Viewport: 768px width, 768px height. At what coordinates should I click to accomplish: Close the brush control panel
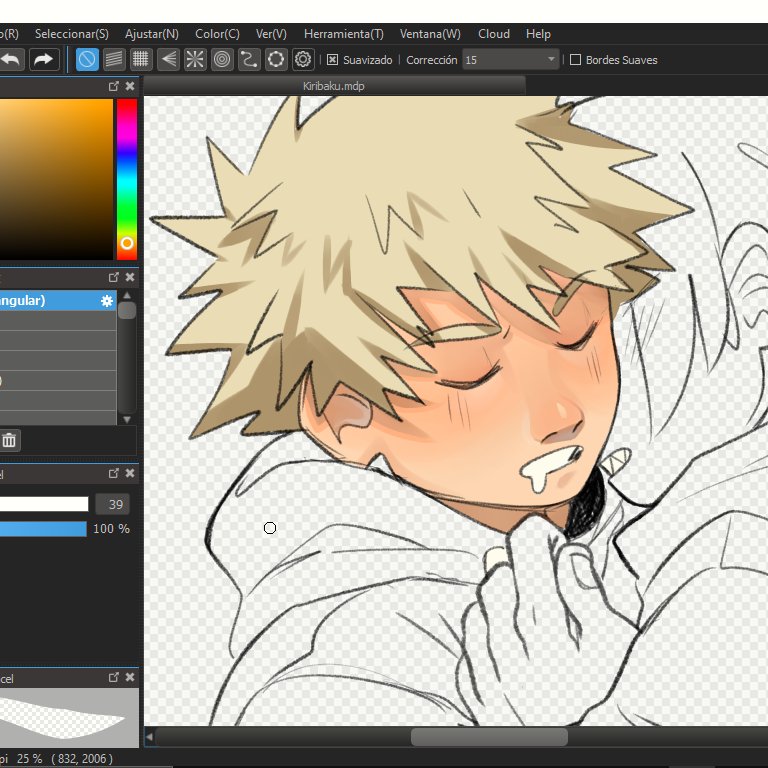point(130,473)
